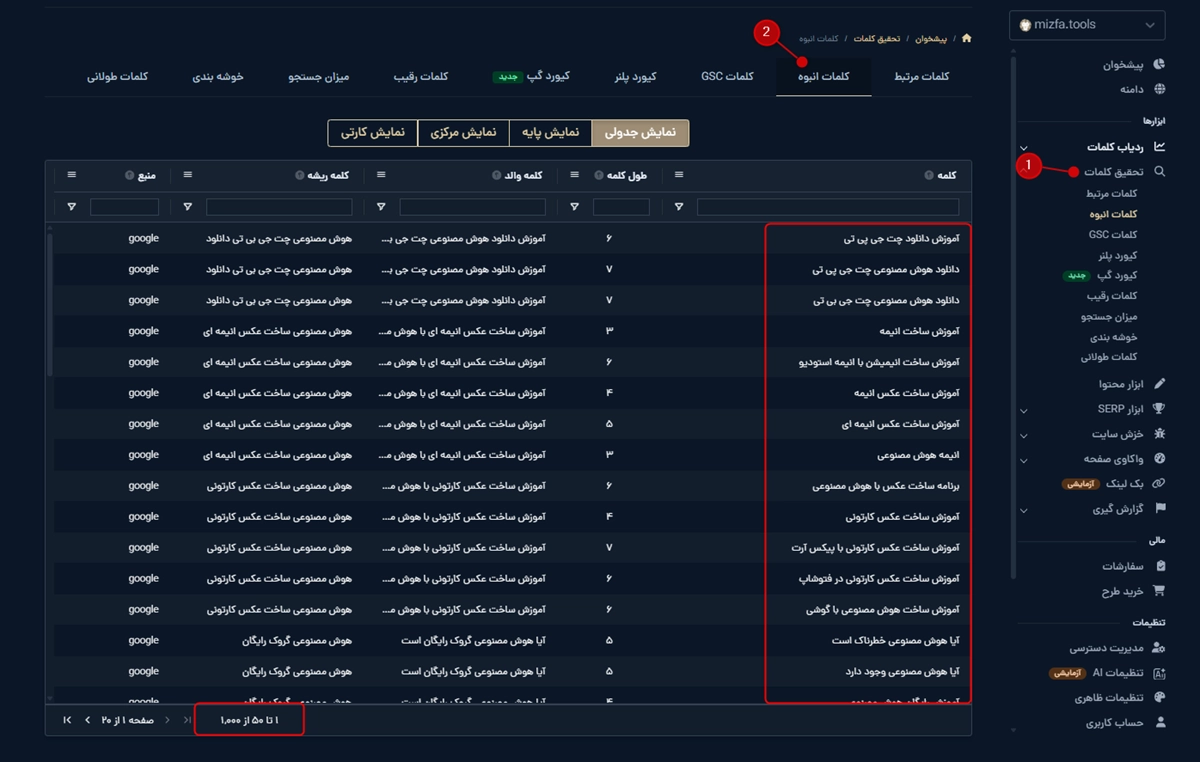Open the column menu icon for منبع
Screen dimensions: 1200x762
click(71, 175)
